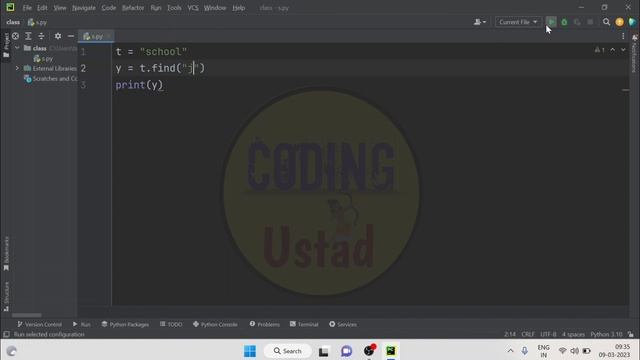Open the Edit menu
The height and width of the screenshot is (360, 640).
click(x=42, y=8)
